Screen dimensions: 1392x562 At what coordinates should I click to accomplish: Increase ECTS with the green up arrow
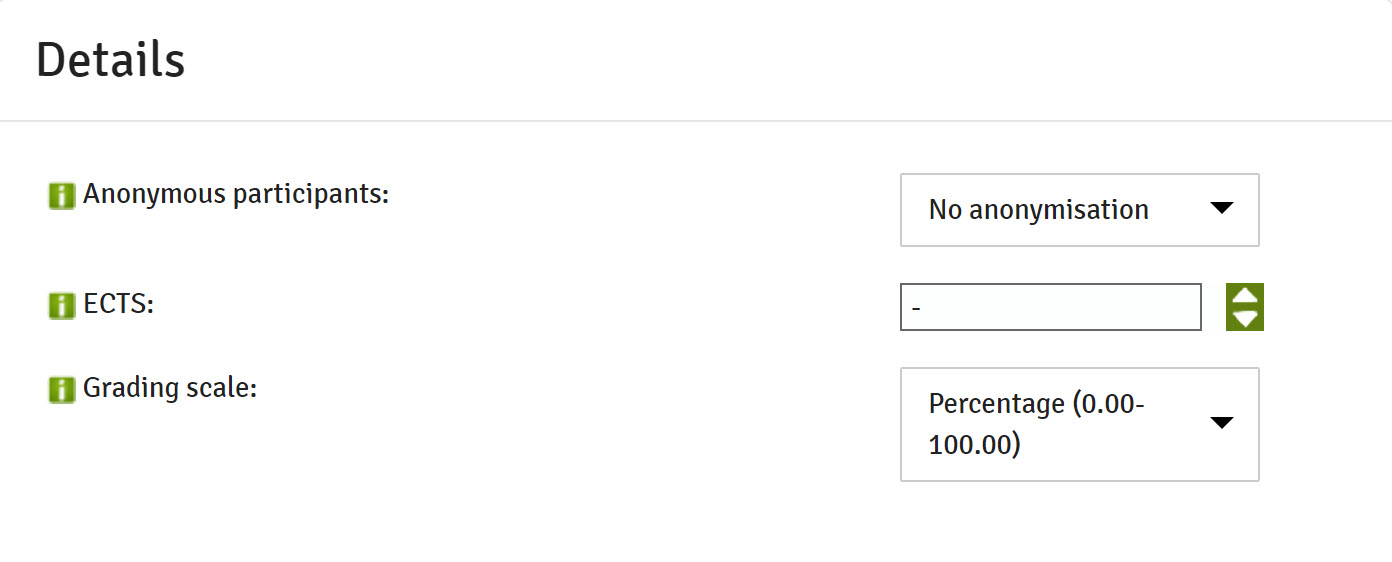tap(1245, 296)
